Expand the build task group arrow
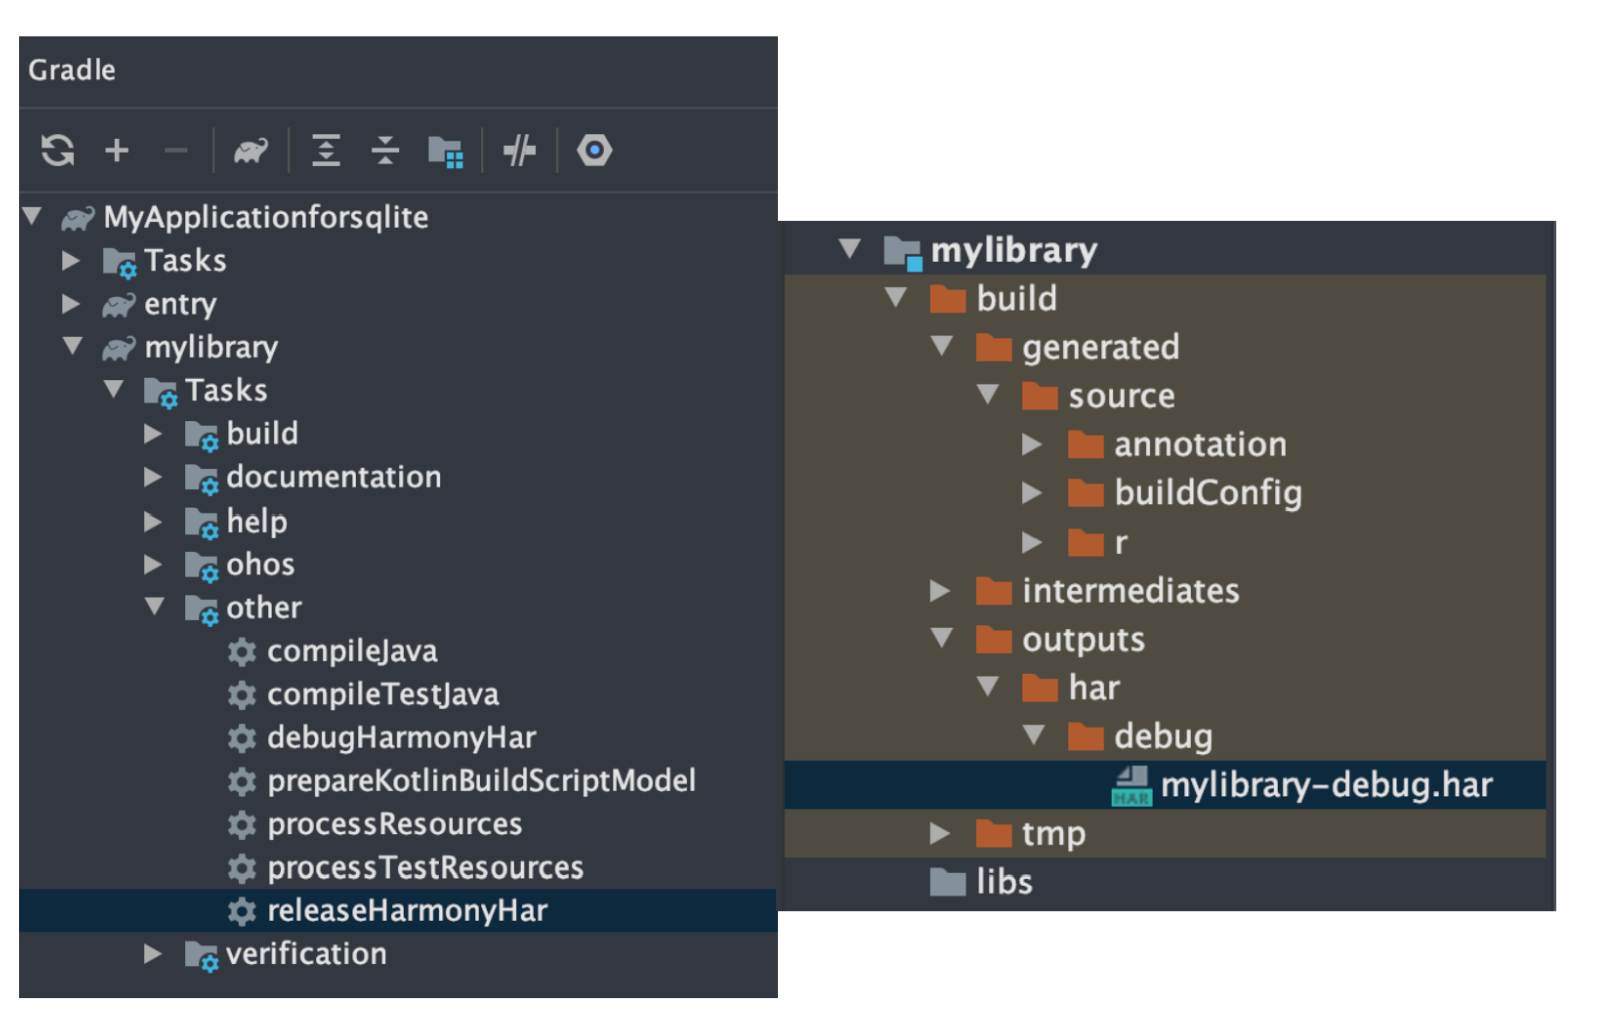 pos(153,433)
